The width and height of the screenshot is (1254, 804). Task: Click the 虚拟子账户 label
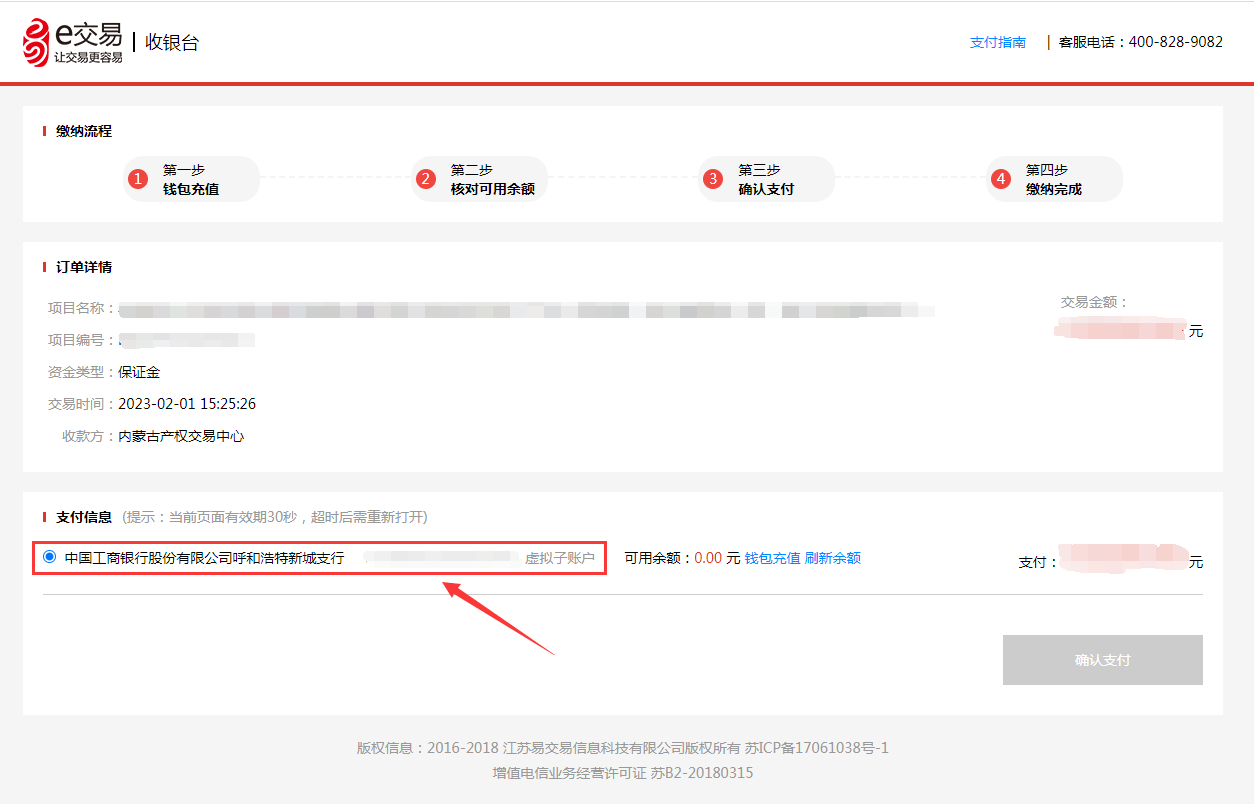point(560,558)
